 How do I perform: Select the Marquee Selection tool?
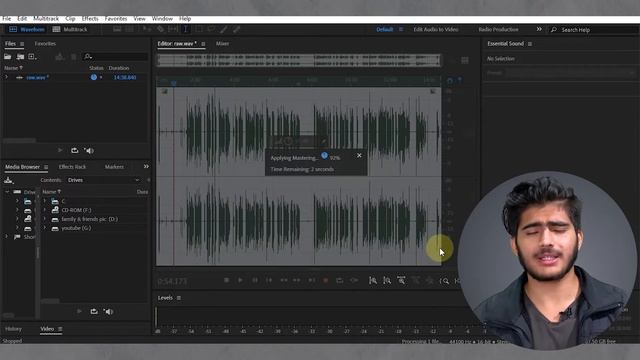[x=199, y=29]
